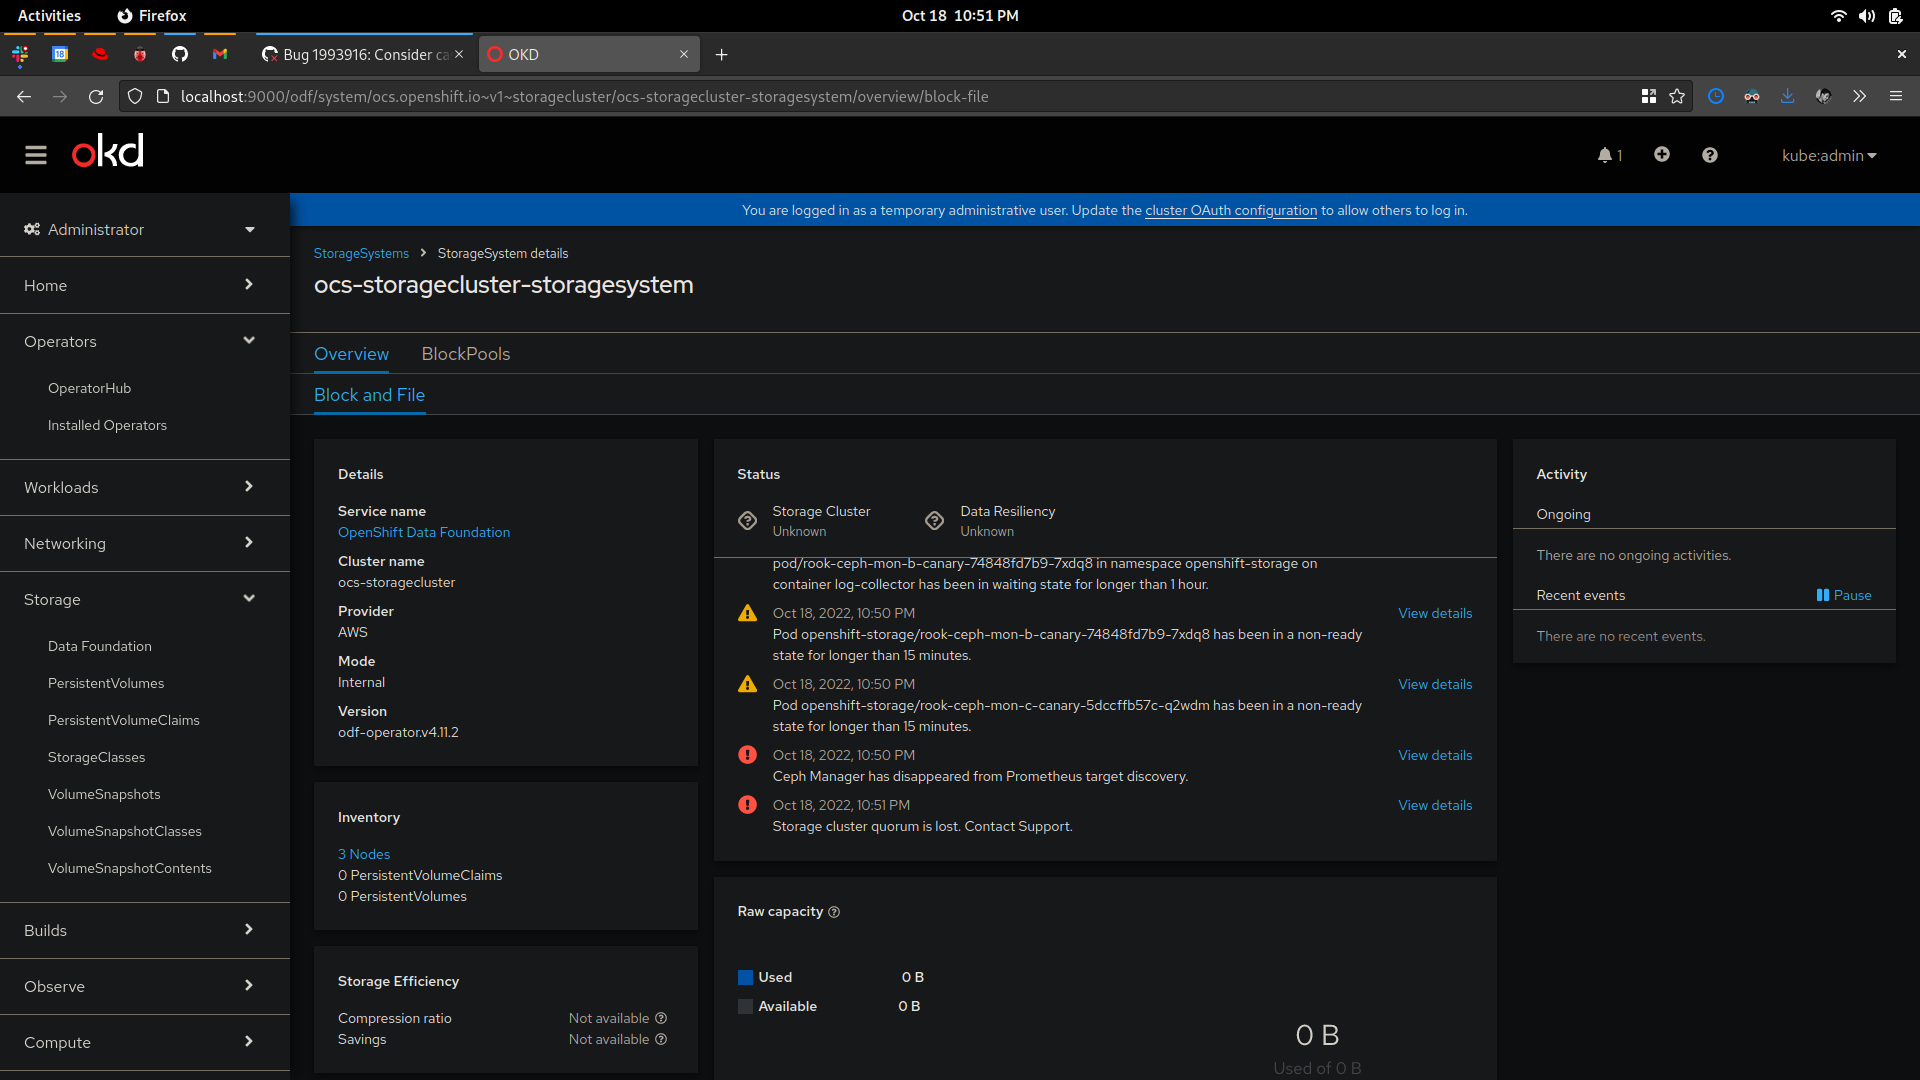1920x1080 pixels.
Task: Switch to the BlockPools tab
Action: point(465,354)
